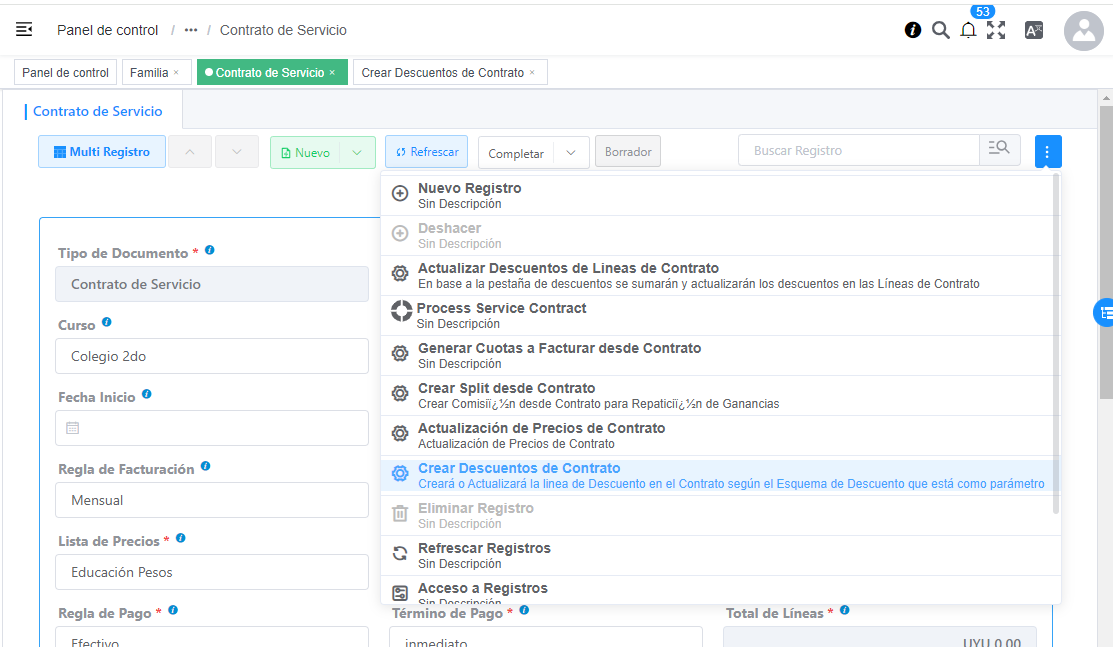The image size is (1113, 650).
Task: Switch to the Familia tab
Action: pyautogui.click(x=150, y=72)
